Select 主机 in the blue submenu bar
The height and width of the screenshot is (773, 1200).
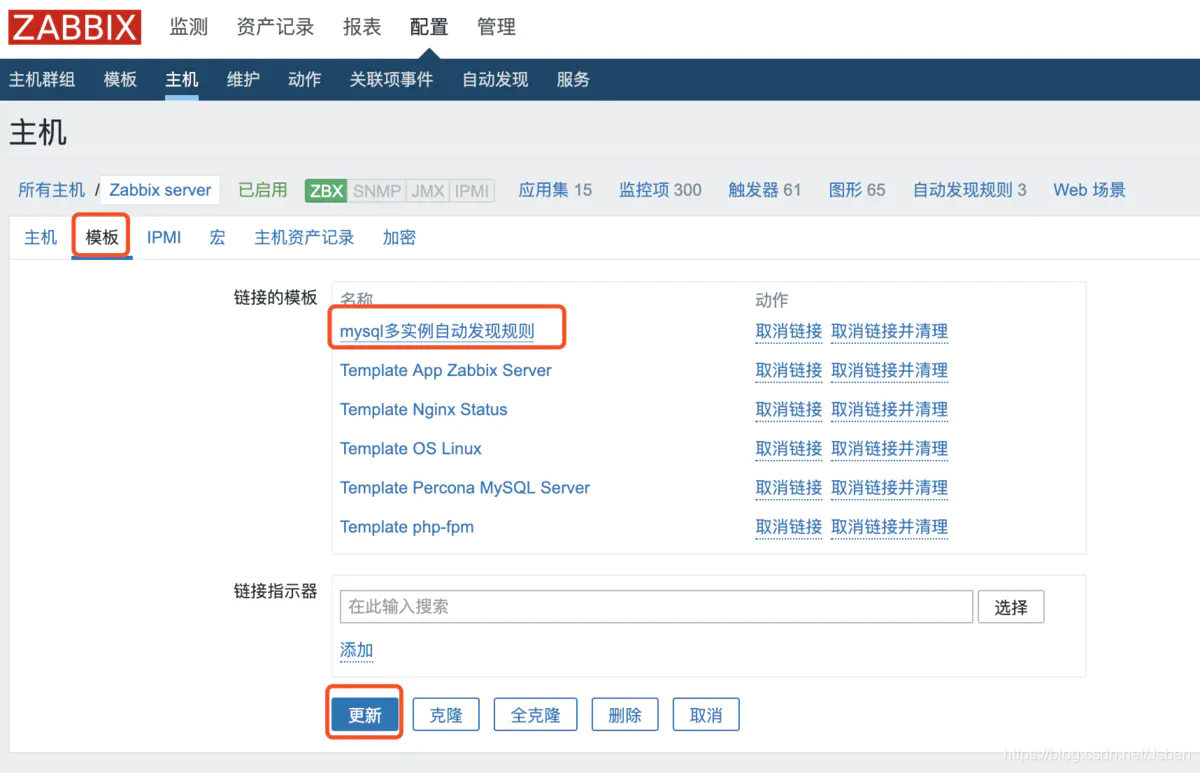[x=182, y=79]
